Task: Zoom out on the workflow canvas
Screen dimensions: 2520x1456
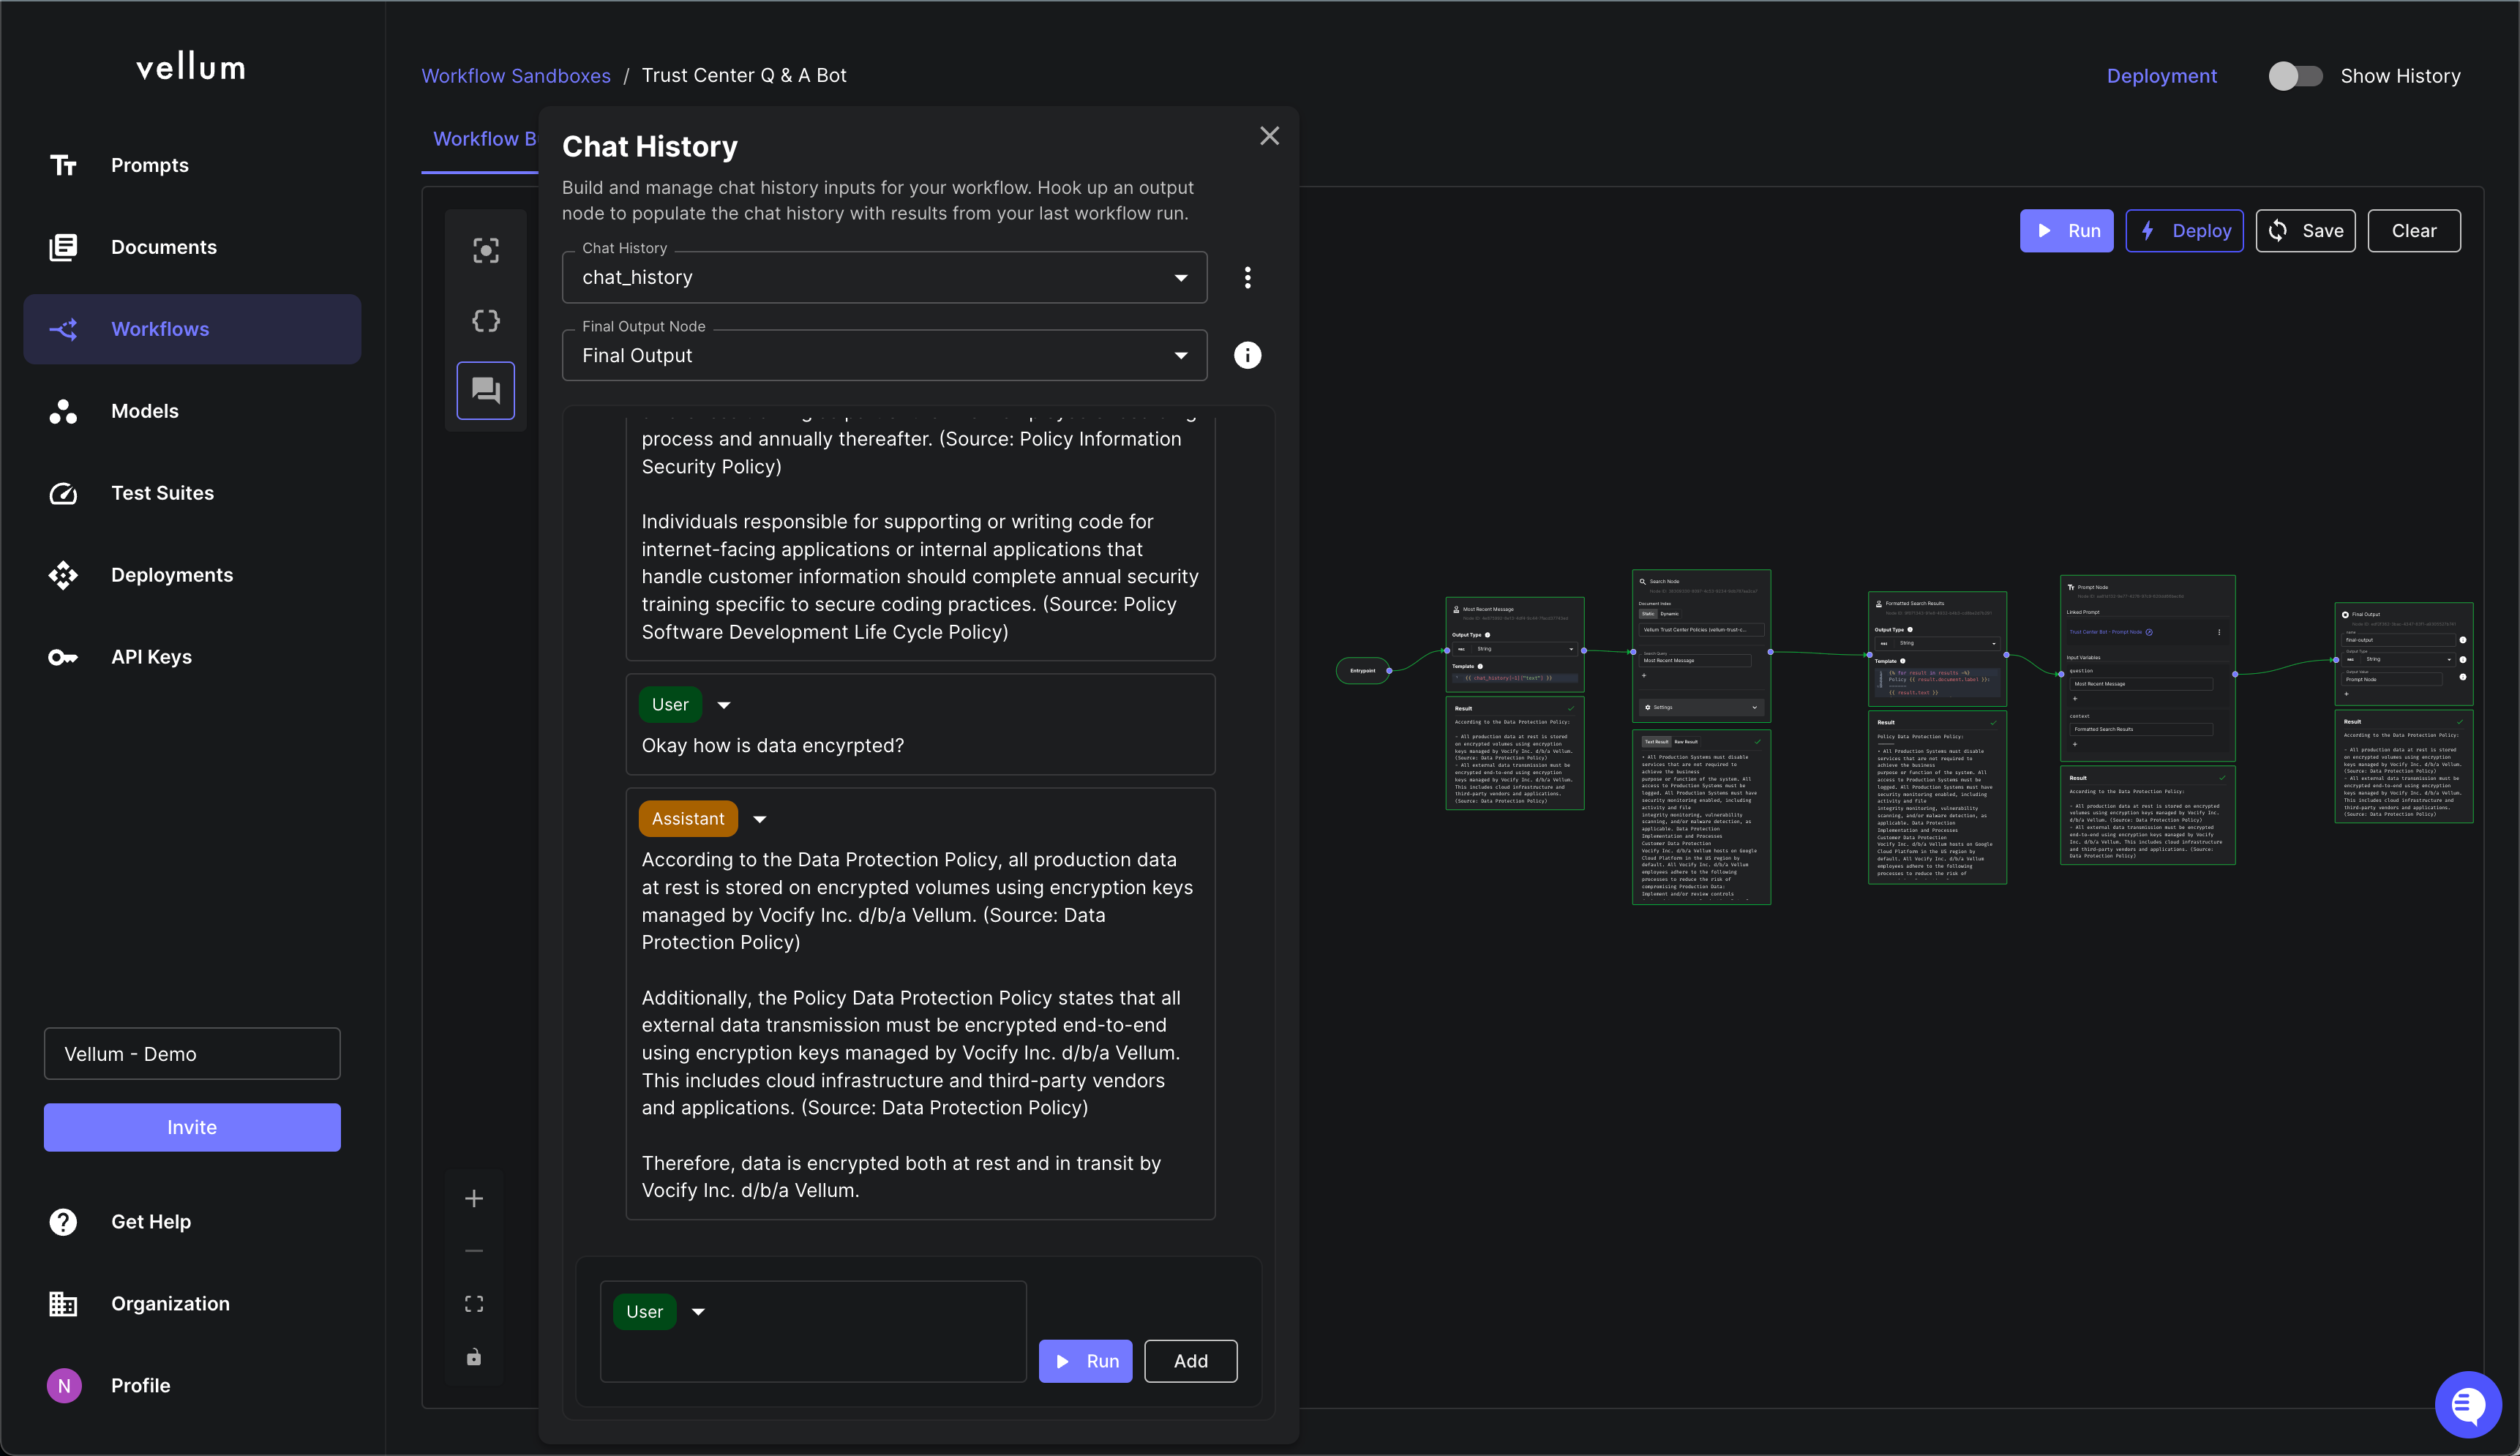Action: (474, 1251)
